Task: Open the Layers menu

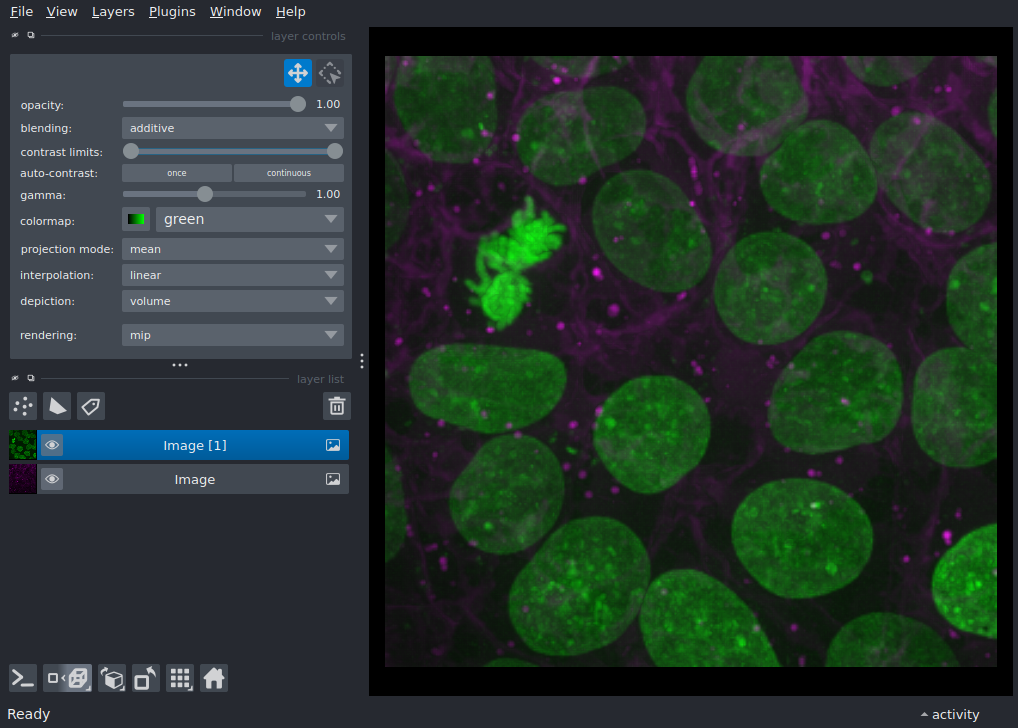Action: (113, 12)
